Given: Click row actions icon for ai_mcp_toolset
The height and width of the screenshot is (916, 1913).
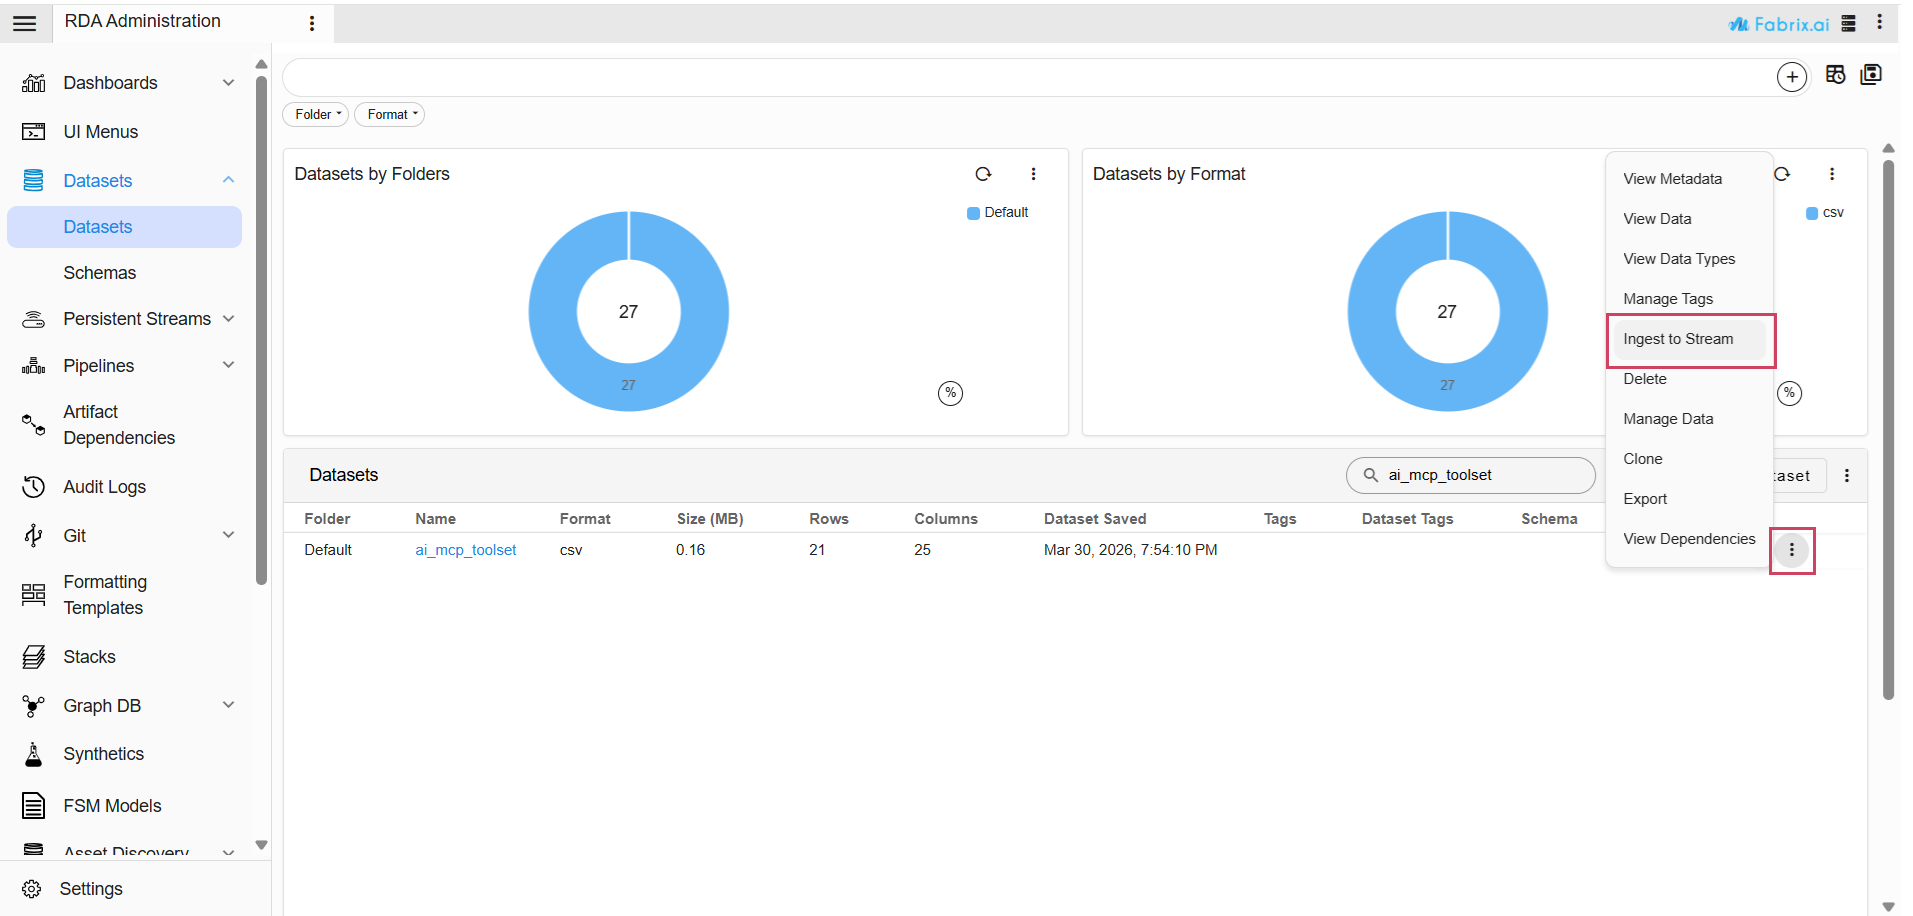Looking at the screenshot, I should click(x=1791, y=550).
